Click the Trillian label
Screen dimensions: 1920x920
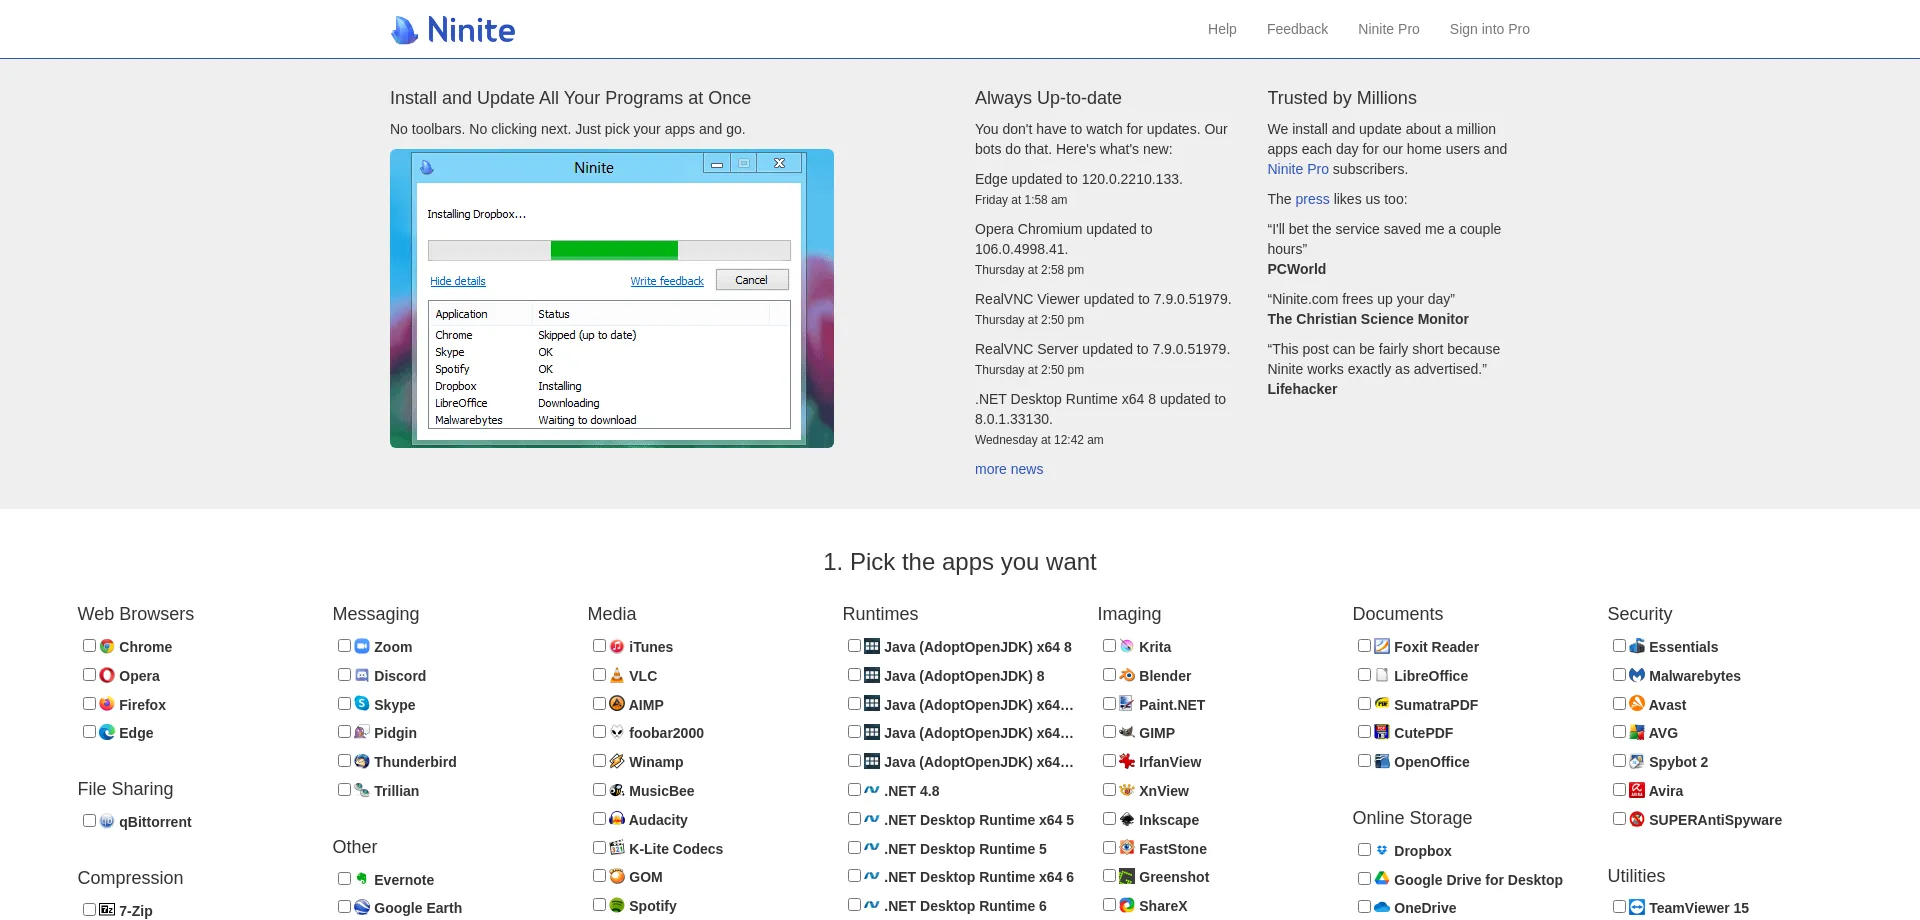pyautogui.click(x=396, y=791)
